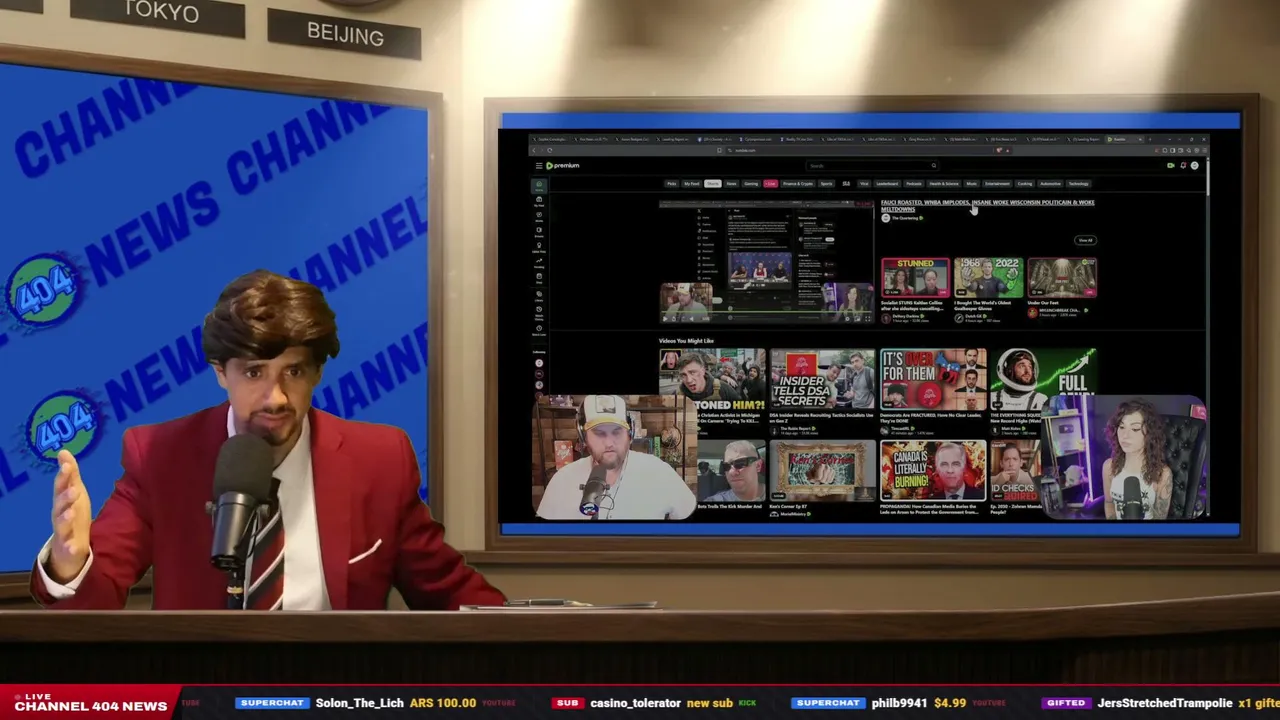Seek on the featured video progress bar

coord(767,312)
